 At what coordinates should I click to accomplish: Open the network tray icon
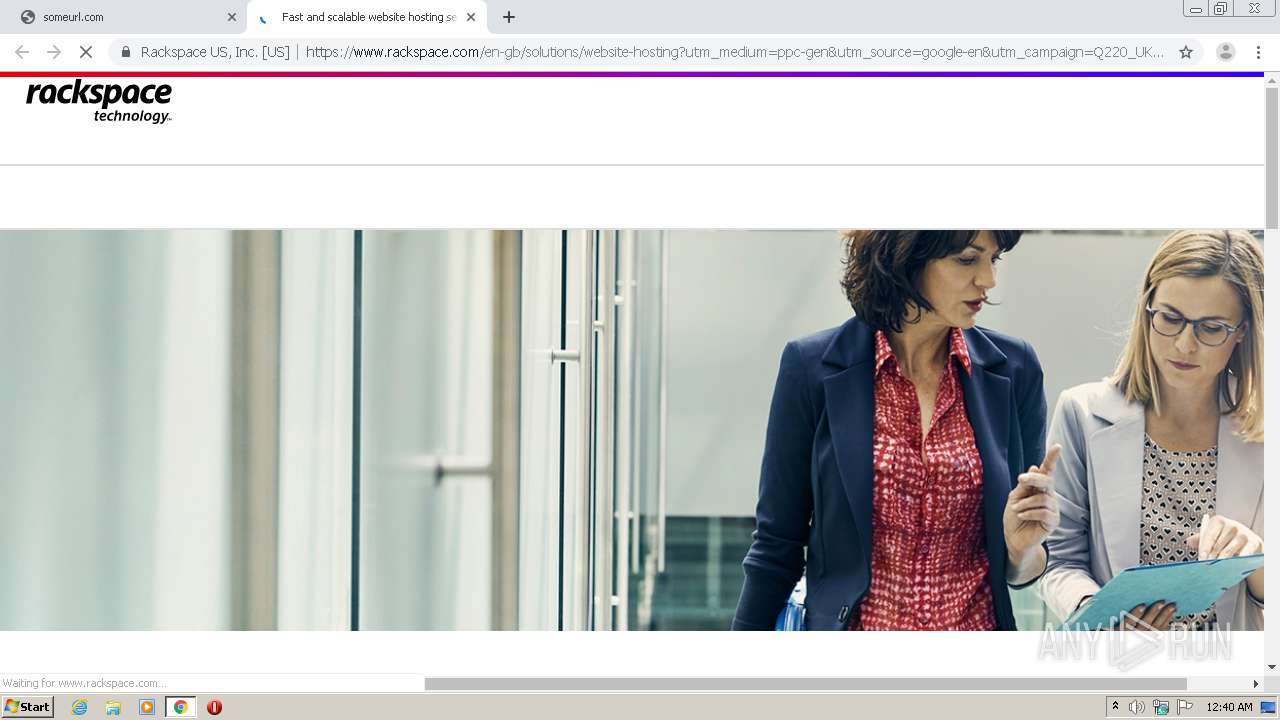pos(1161,707)
